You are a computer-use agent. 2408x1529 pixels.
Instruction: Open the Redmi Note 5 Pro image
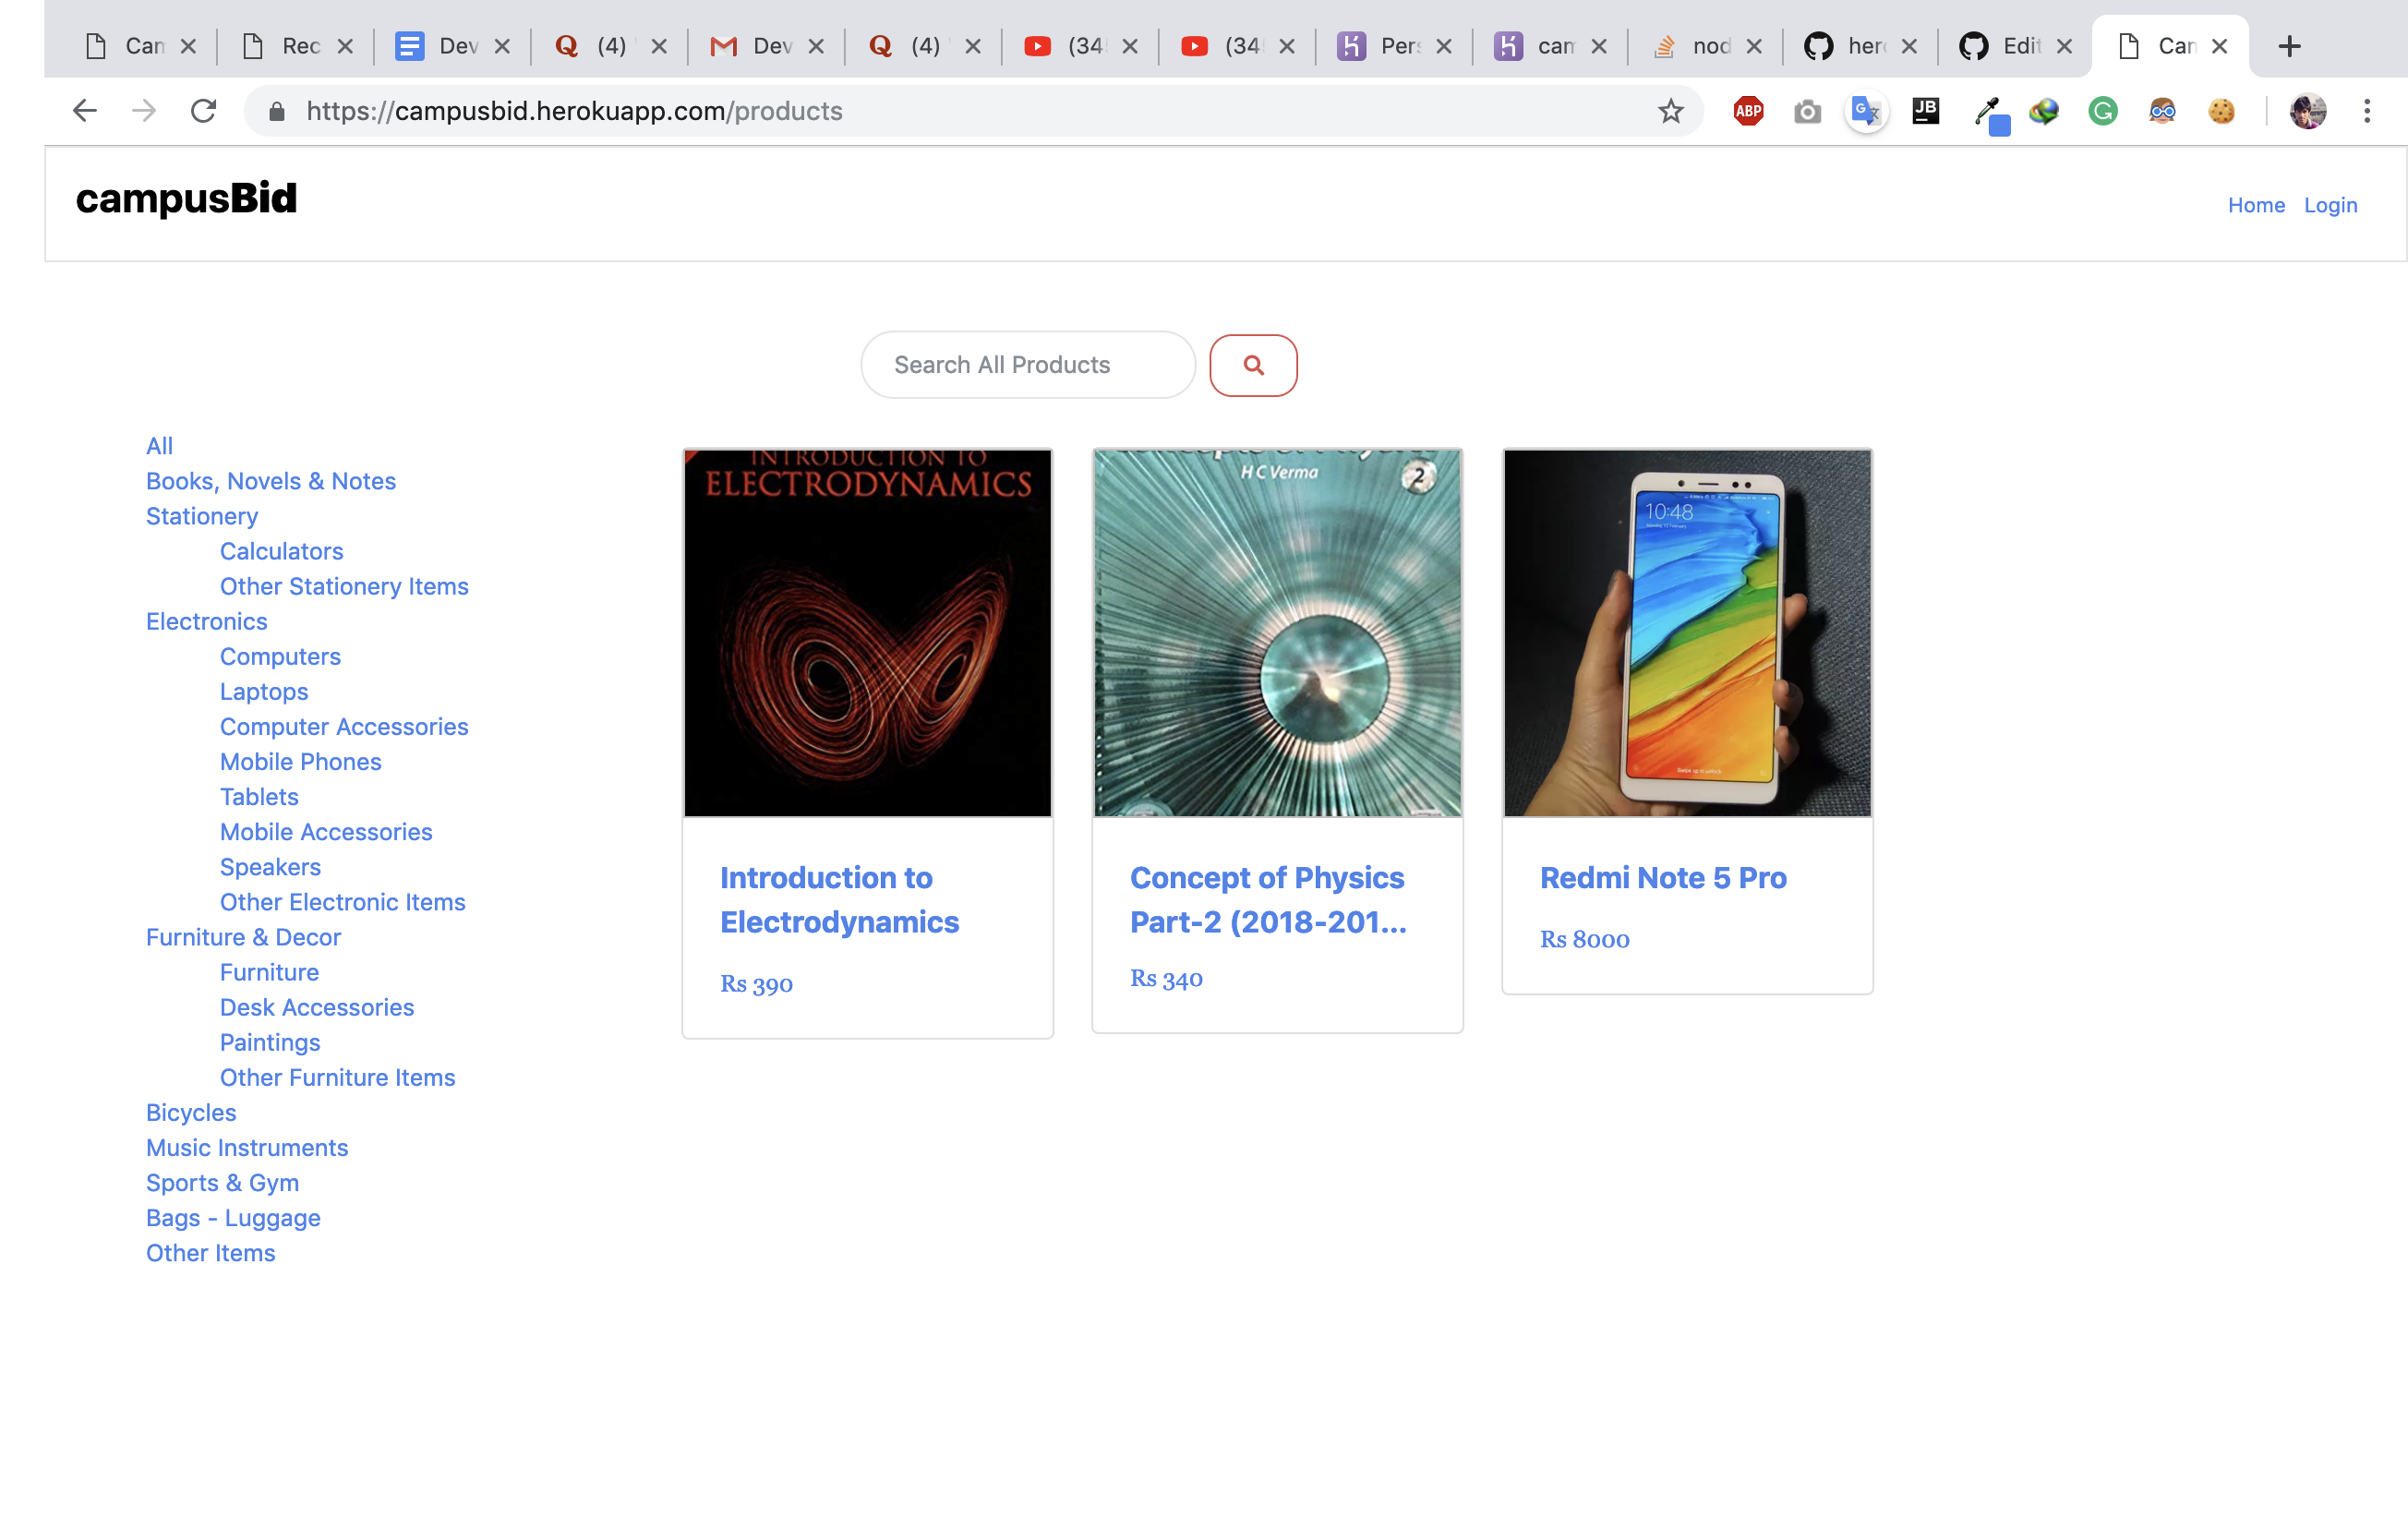1686,633
